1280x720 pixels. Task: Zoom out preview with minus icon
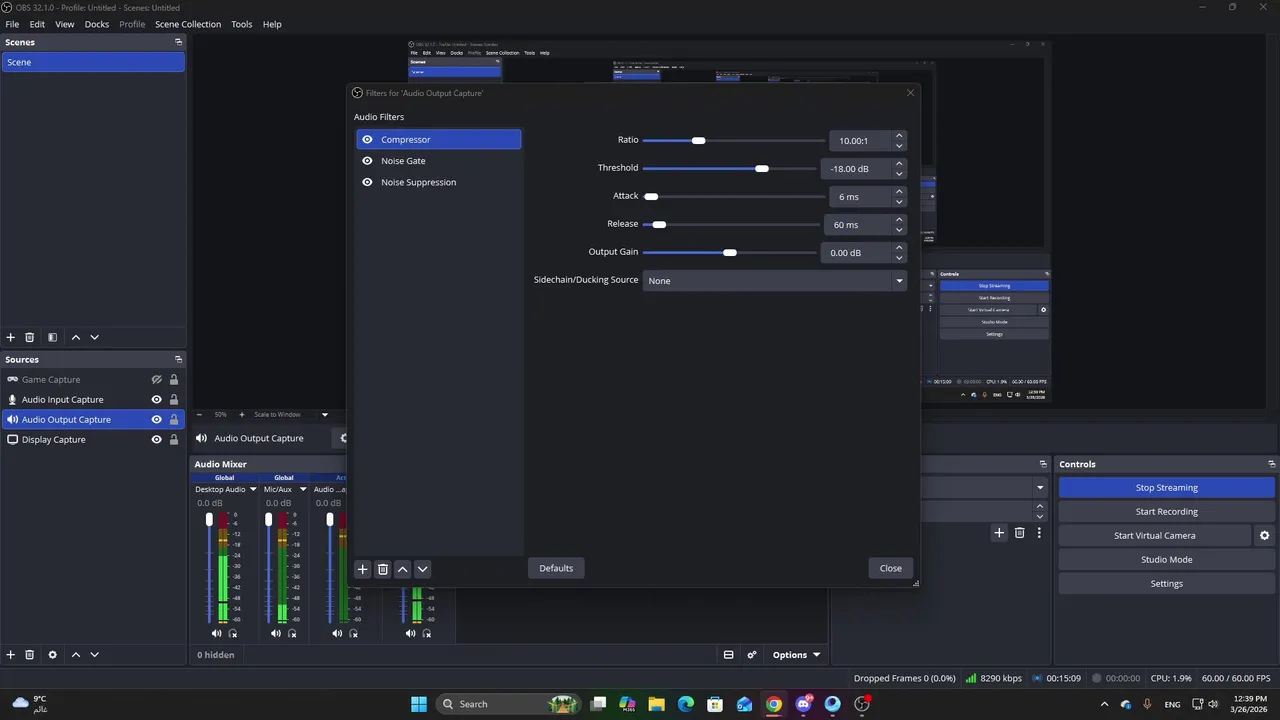pyautogui.click(x=199, y=414)
